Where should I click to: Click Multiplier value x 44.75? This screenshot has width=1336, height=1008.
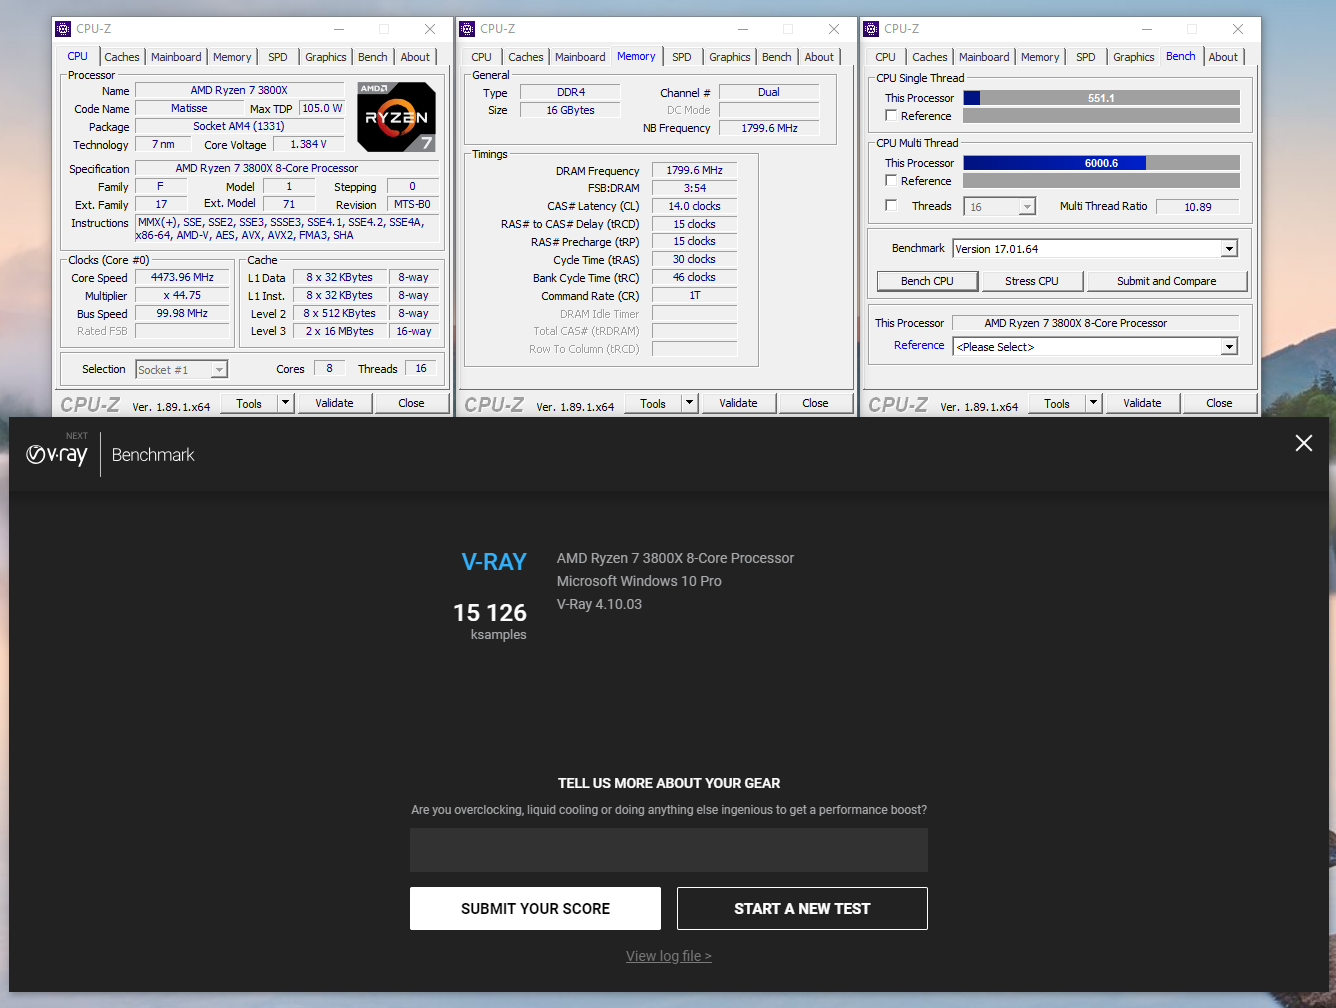coord(182,295)
